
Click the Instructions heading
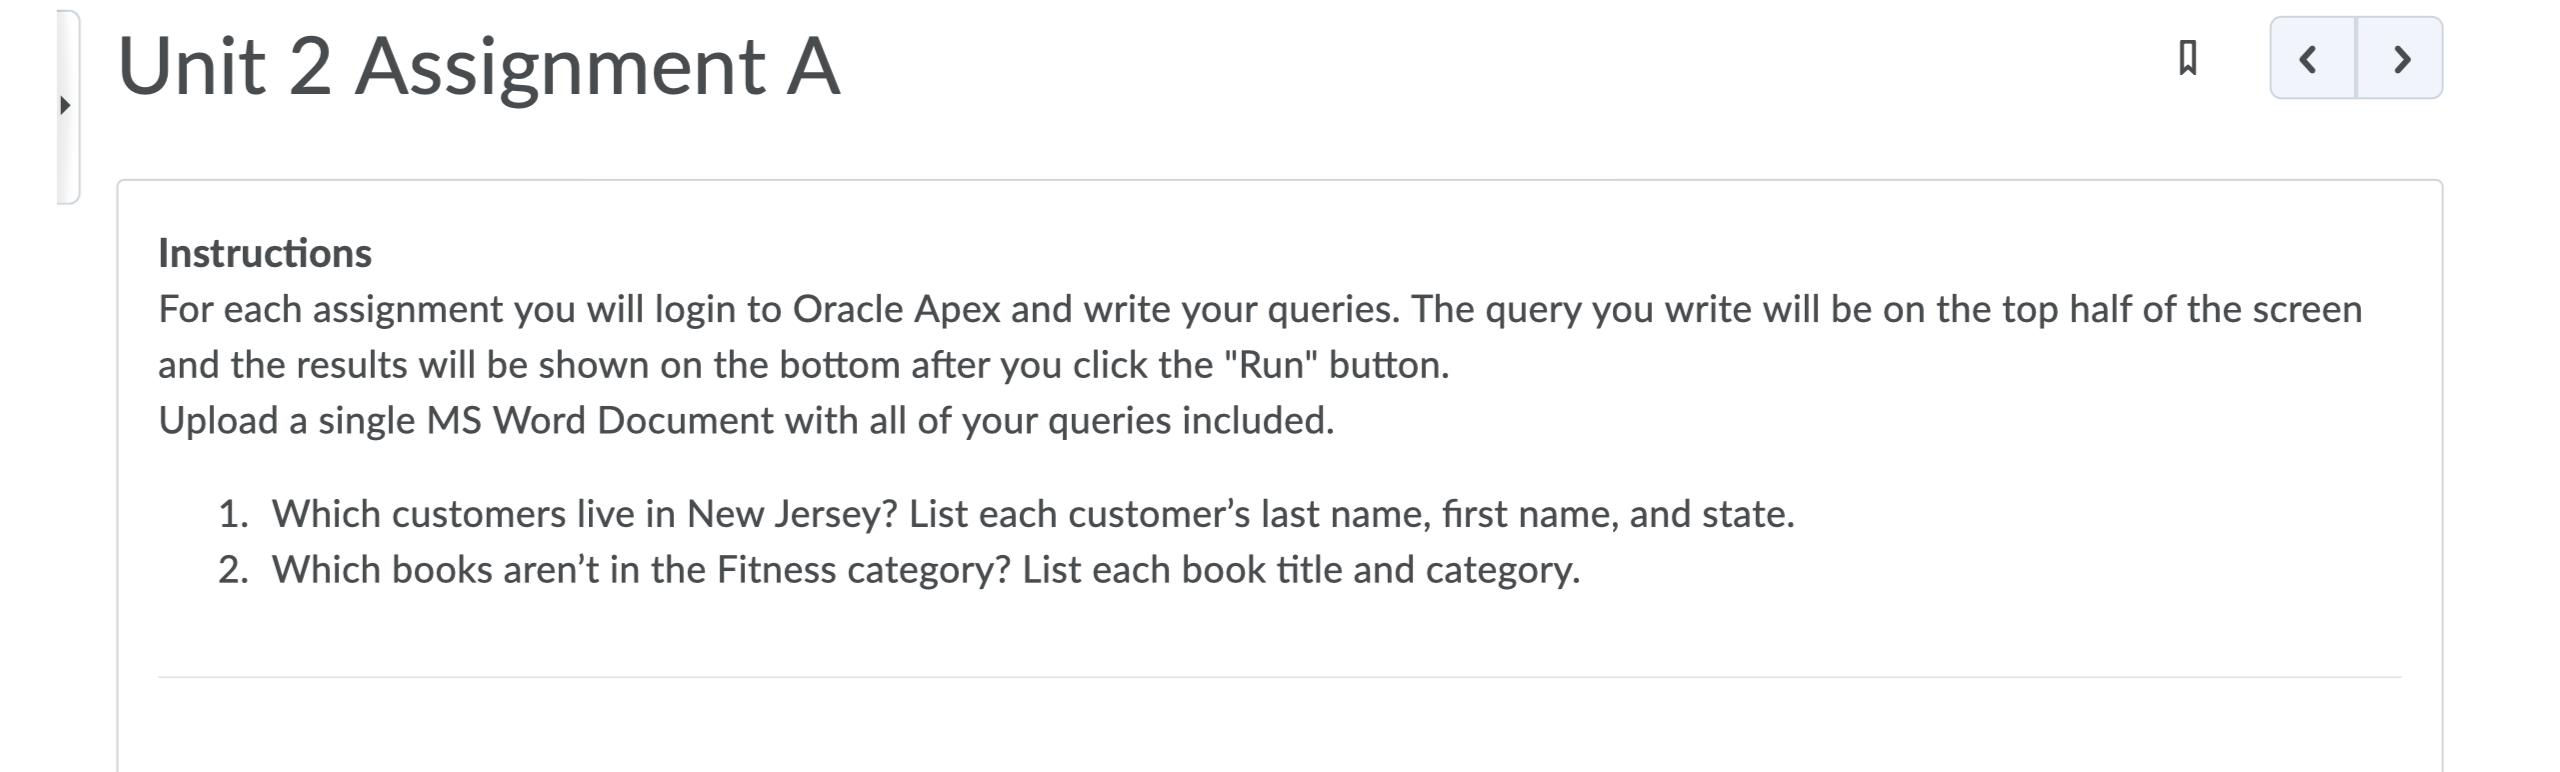point(265,254)
